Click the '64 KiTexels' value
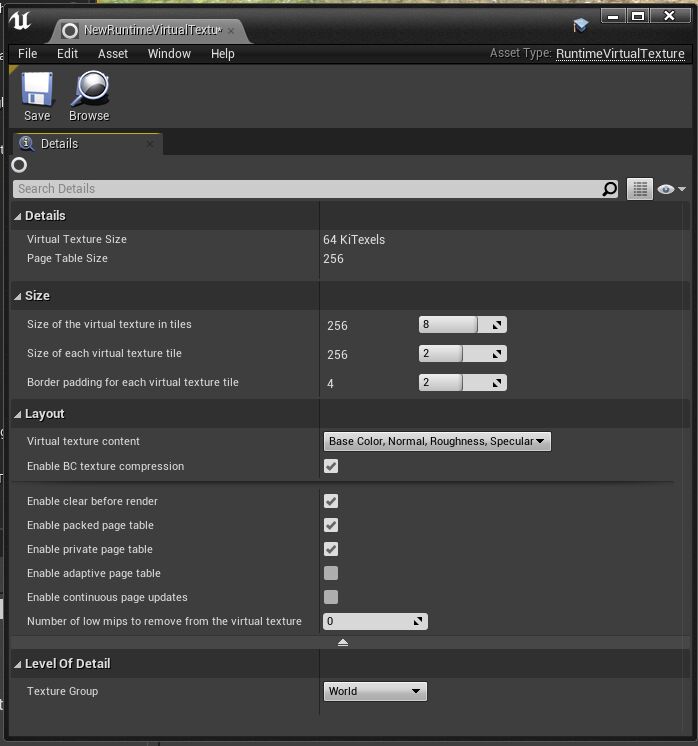 354,240
